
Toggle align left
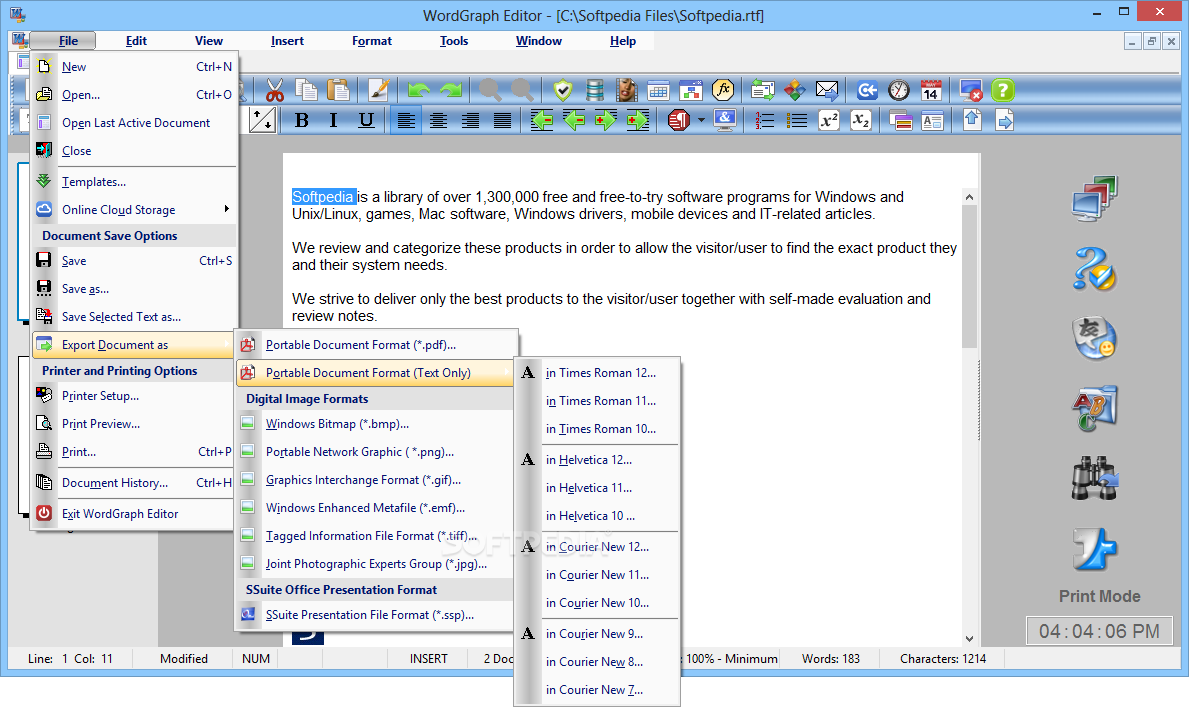coord(406,120)
